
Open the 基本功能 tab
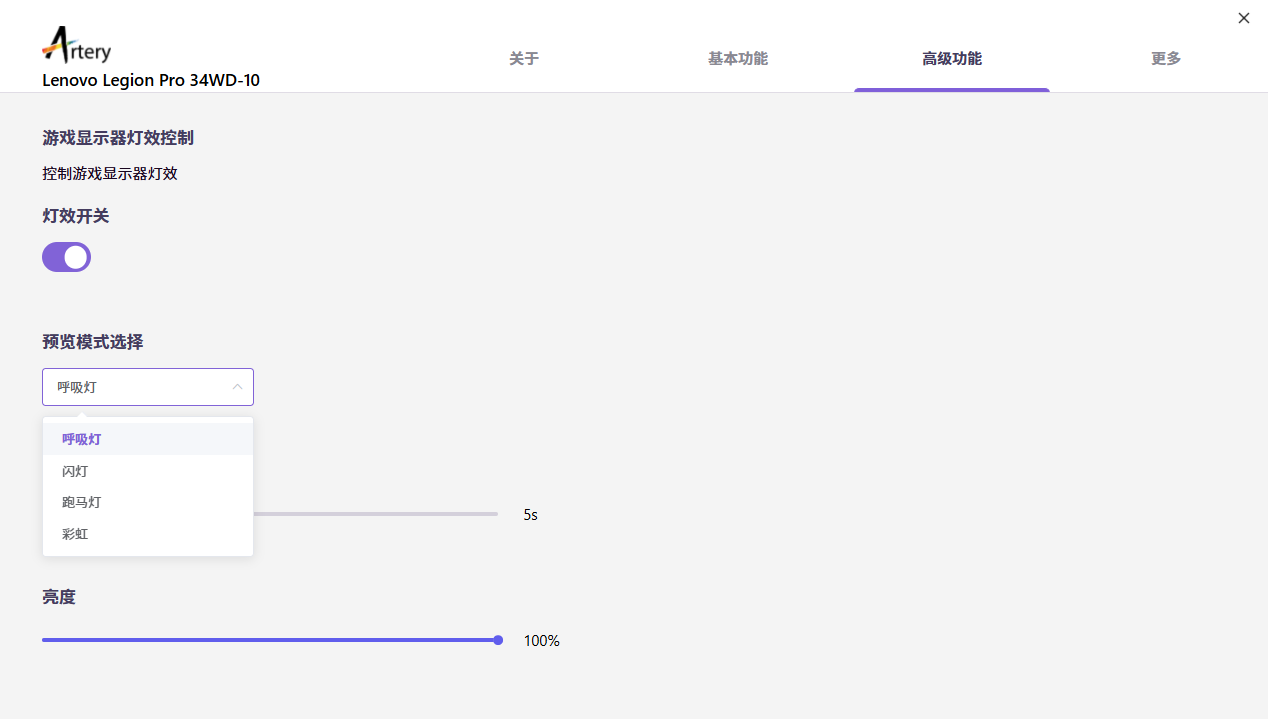click(738, 59)
